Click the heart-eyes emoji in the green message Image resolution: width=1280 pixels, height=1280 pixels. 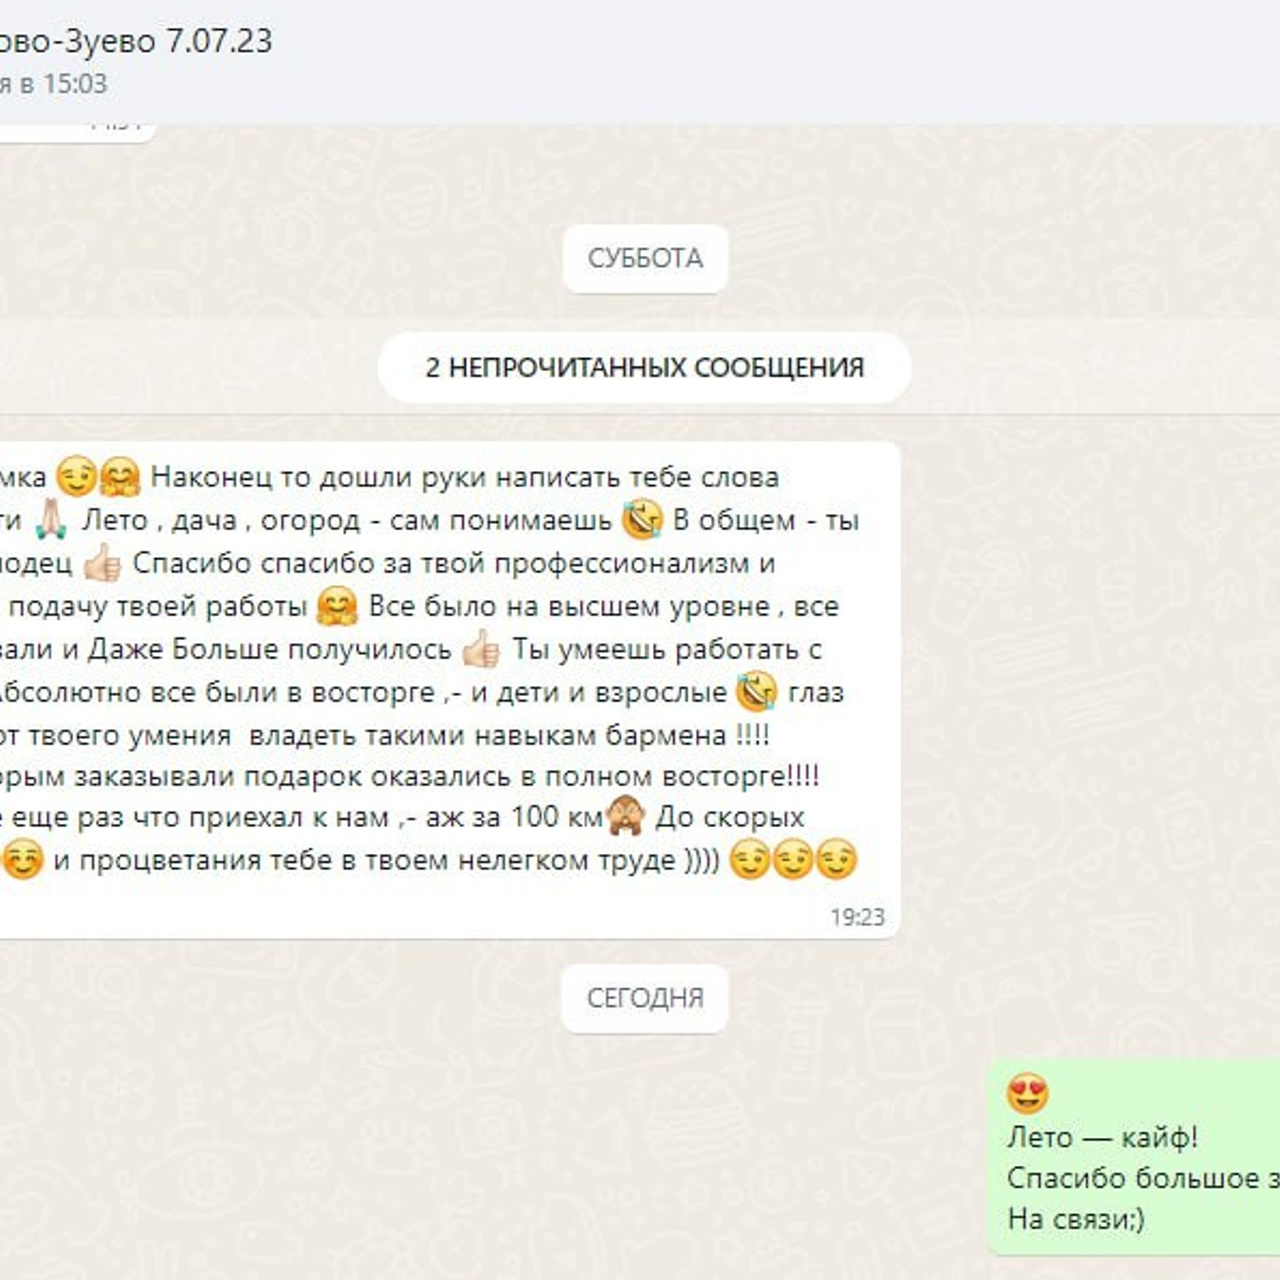pos(1027,1094)
